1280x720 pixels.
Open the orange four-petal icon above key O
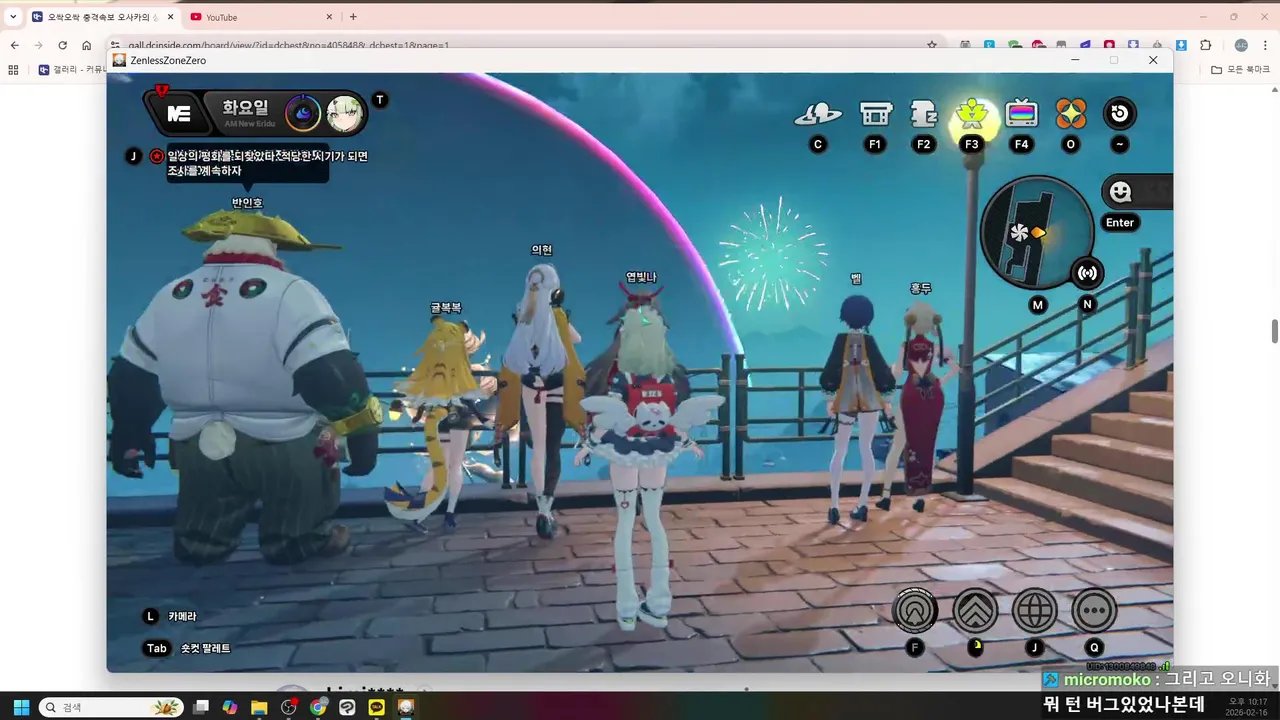(1071, 114)
